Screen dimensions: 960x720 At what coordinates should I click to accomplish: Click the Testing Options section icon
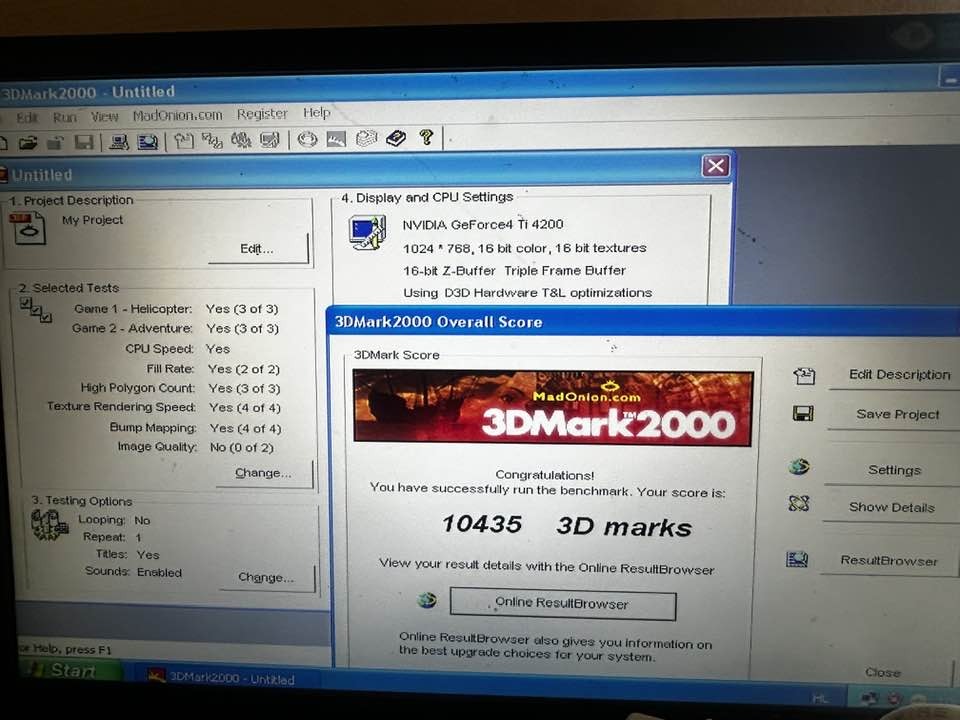click(49, 525)
